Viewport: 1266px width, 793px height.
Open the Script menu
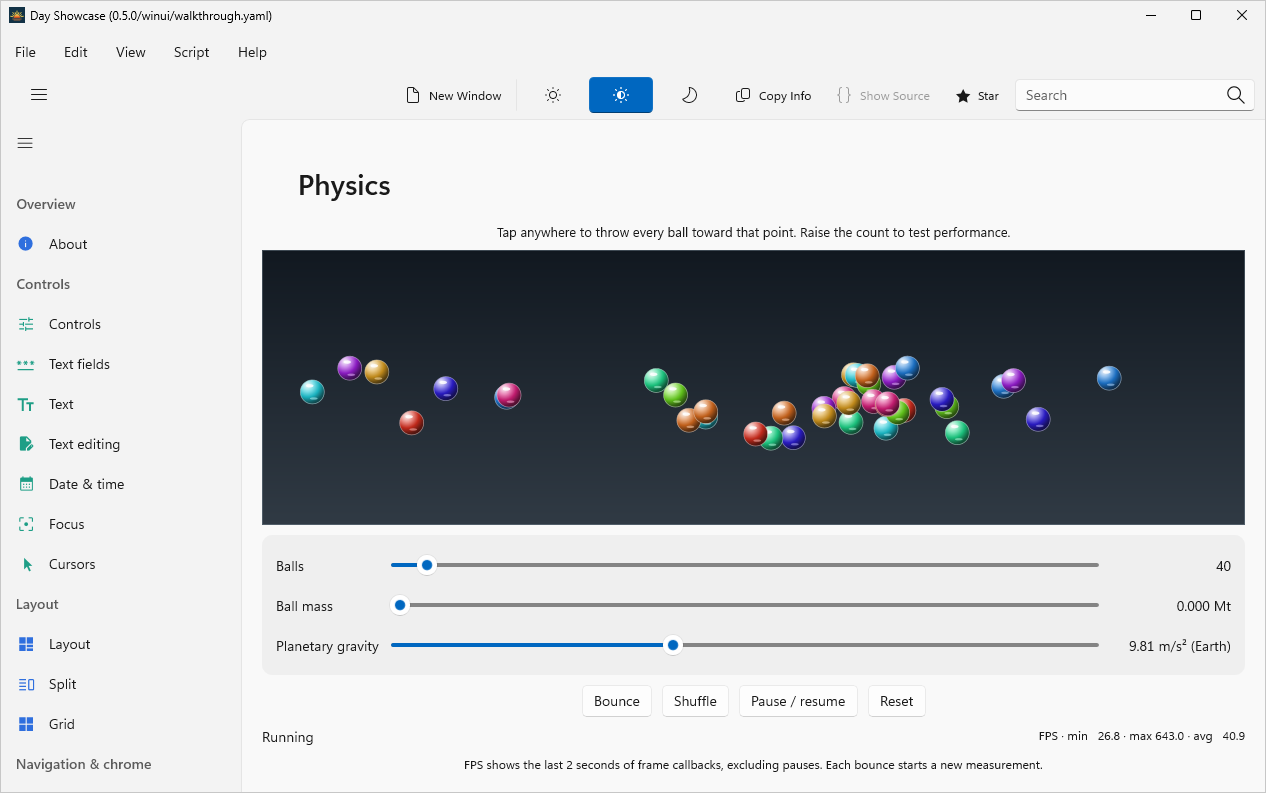coord(191,52)
